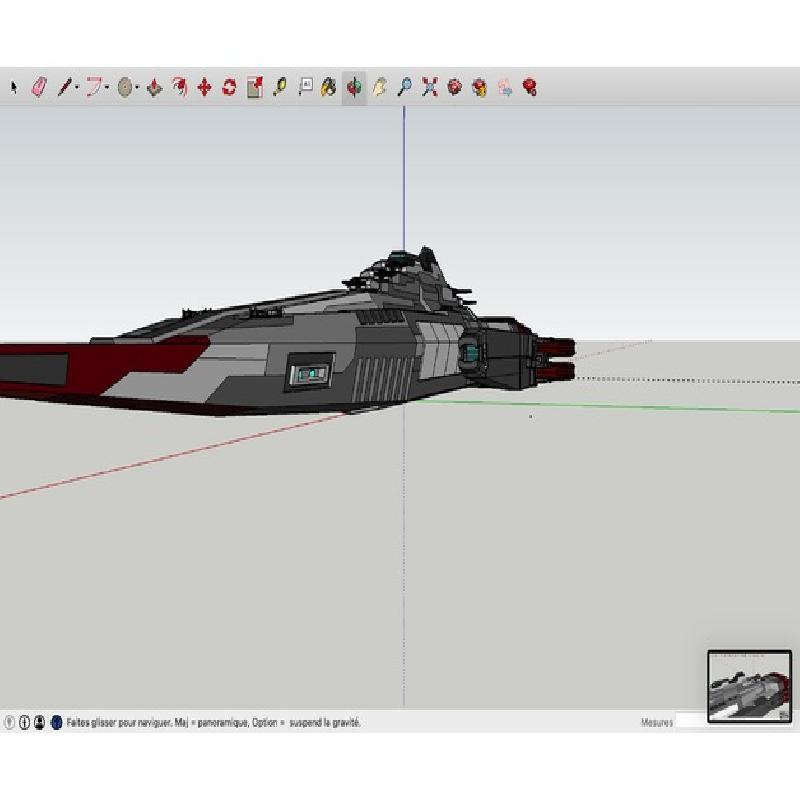Viewport: 800px width, 800px height.
Task: Select the arrow Select tool
Action: (14, 87)
